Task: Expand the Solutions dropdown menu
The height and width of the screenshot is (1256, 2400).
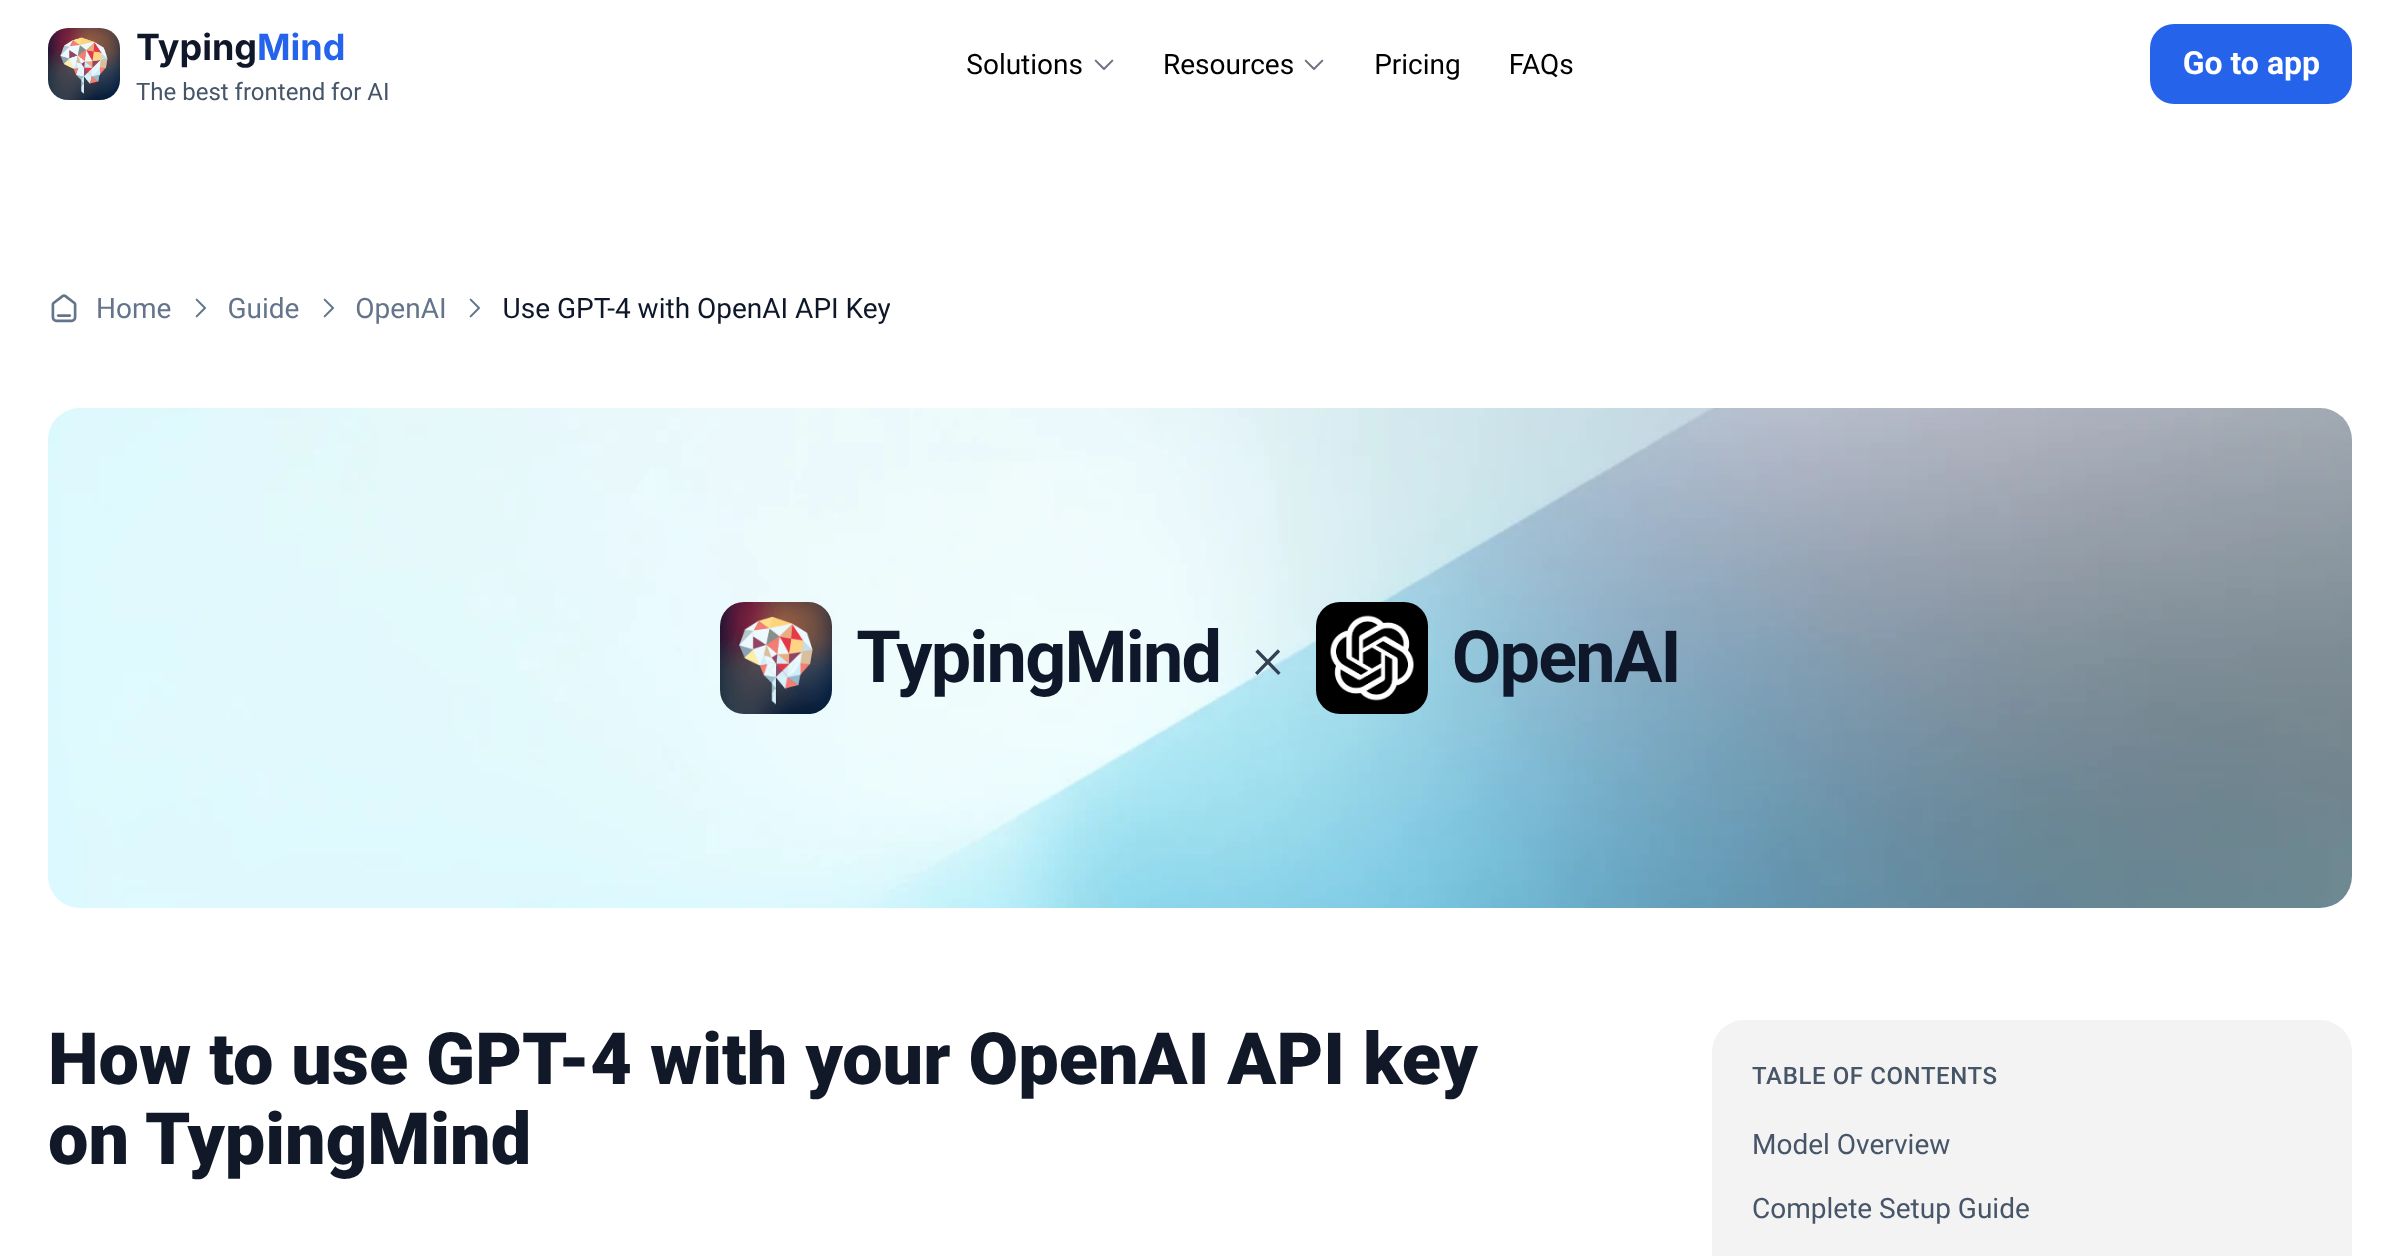Action: click(x=1040, y=65)
